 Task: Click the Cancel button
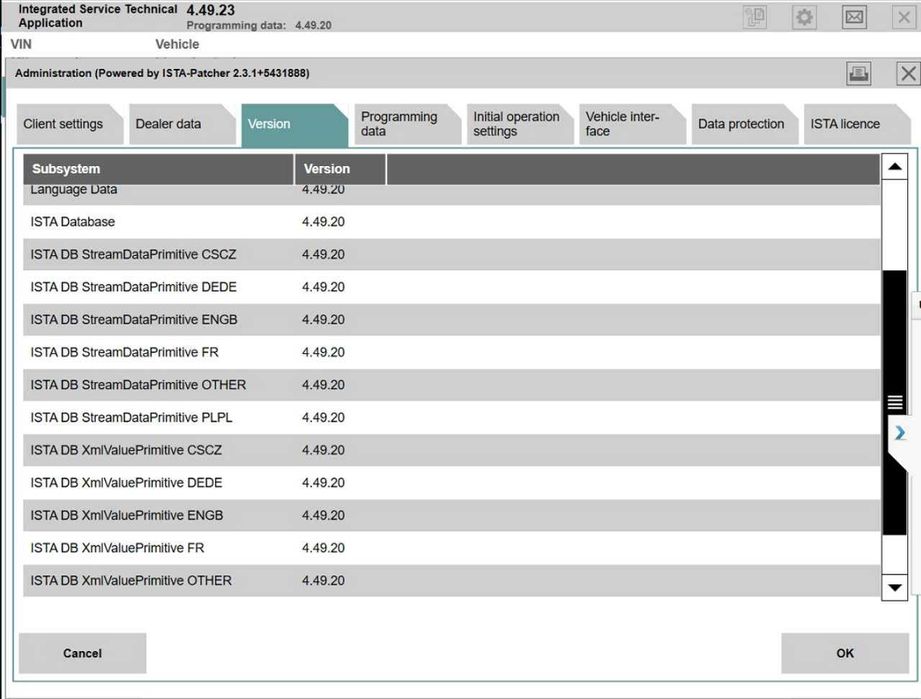pos(82,653)
